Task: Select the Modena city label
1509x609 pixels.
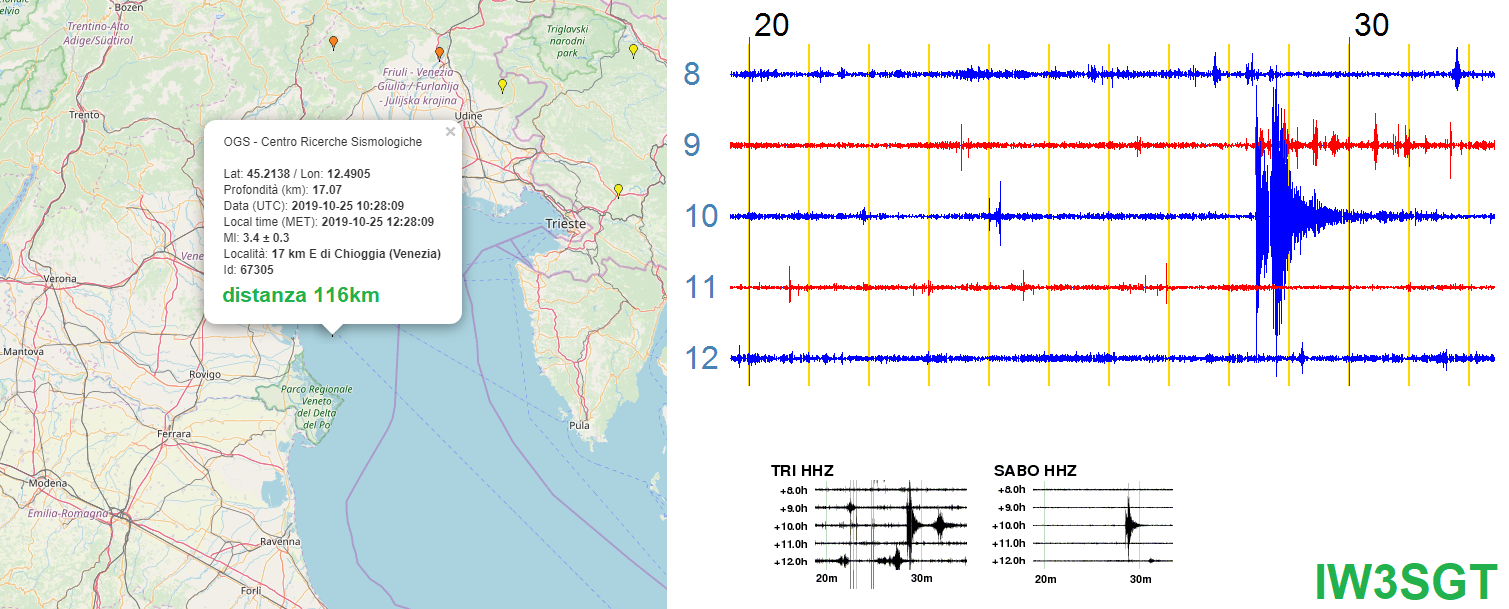Action: click(48, 483)
